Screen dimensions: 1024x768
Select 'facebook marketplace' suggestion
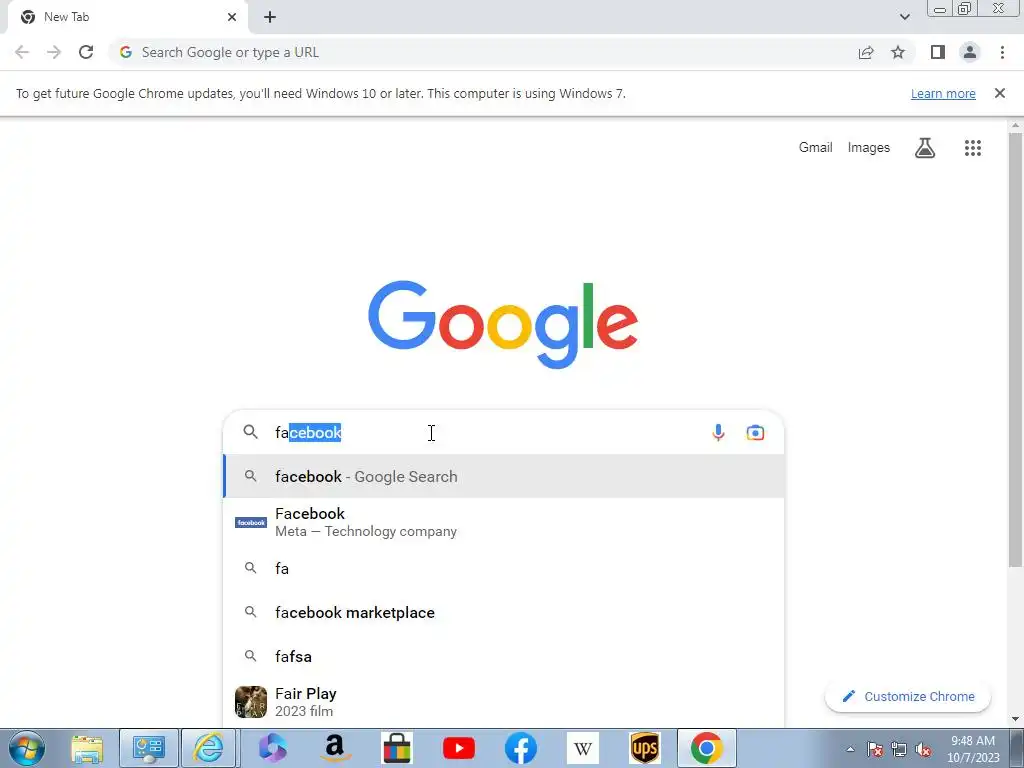pos(504,613)
